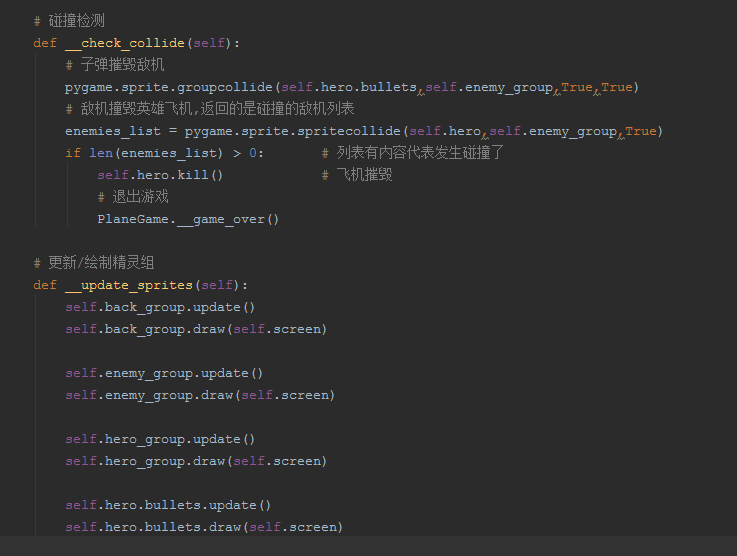737x556 pixels.
Task: Click the comment '# 列表有内容代表发生碰撞了'
Action: (413, 153)
